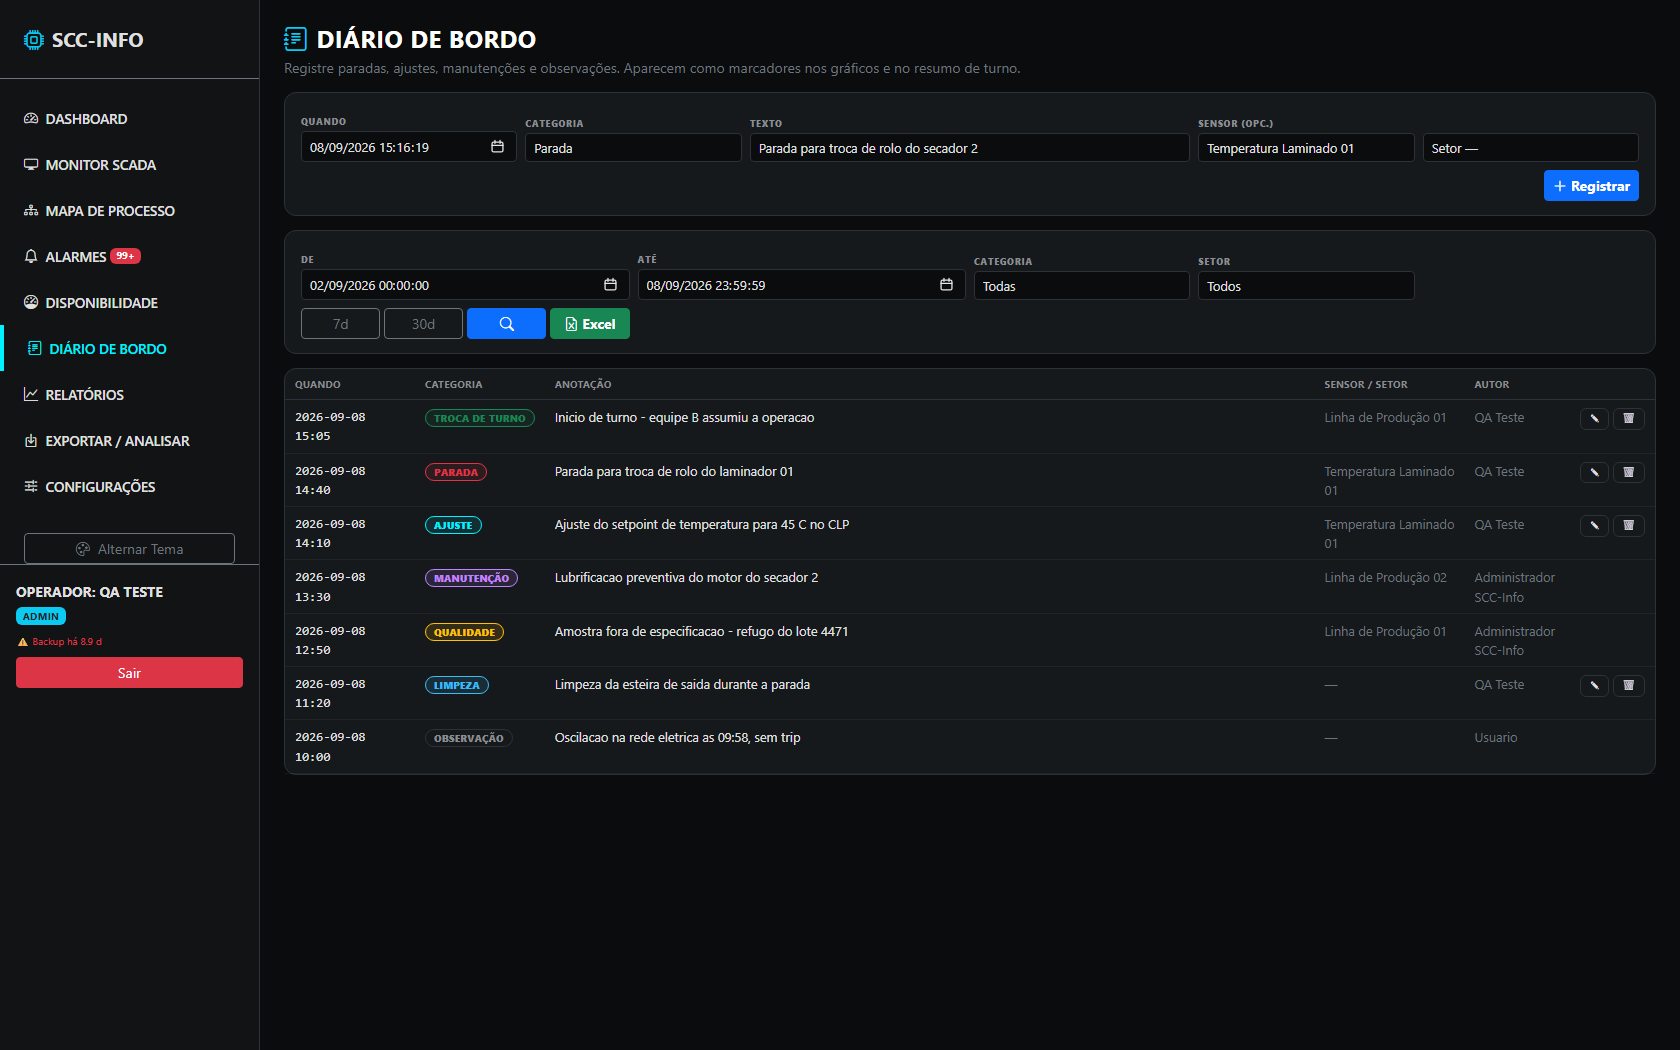Run search with magnifier button
Image resolution: width=1680 pixels, height=1050 pixels.
point(506,324)
